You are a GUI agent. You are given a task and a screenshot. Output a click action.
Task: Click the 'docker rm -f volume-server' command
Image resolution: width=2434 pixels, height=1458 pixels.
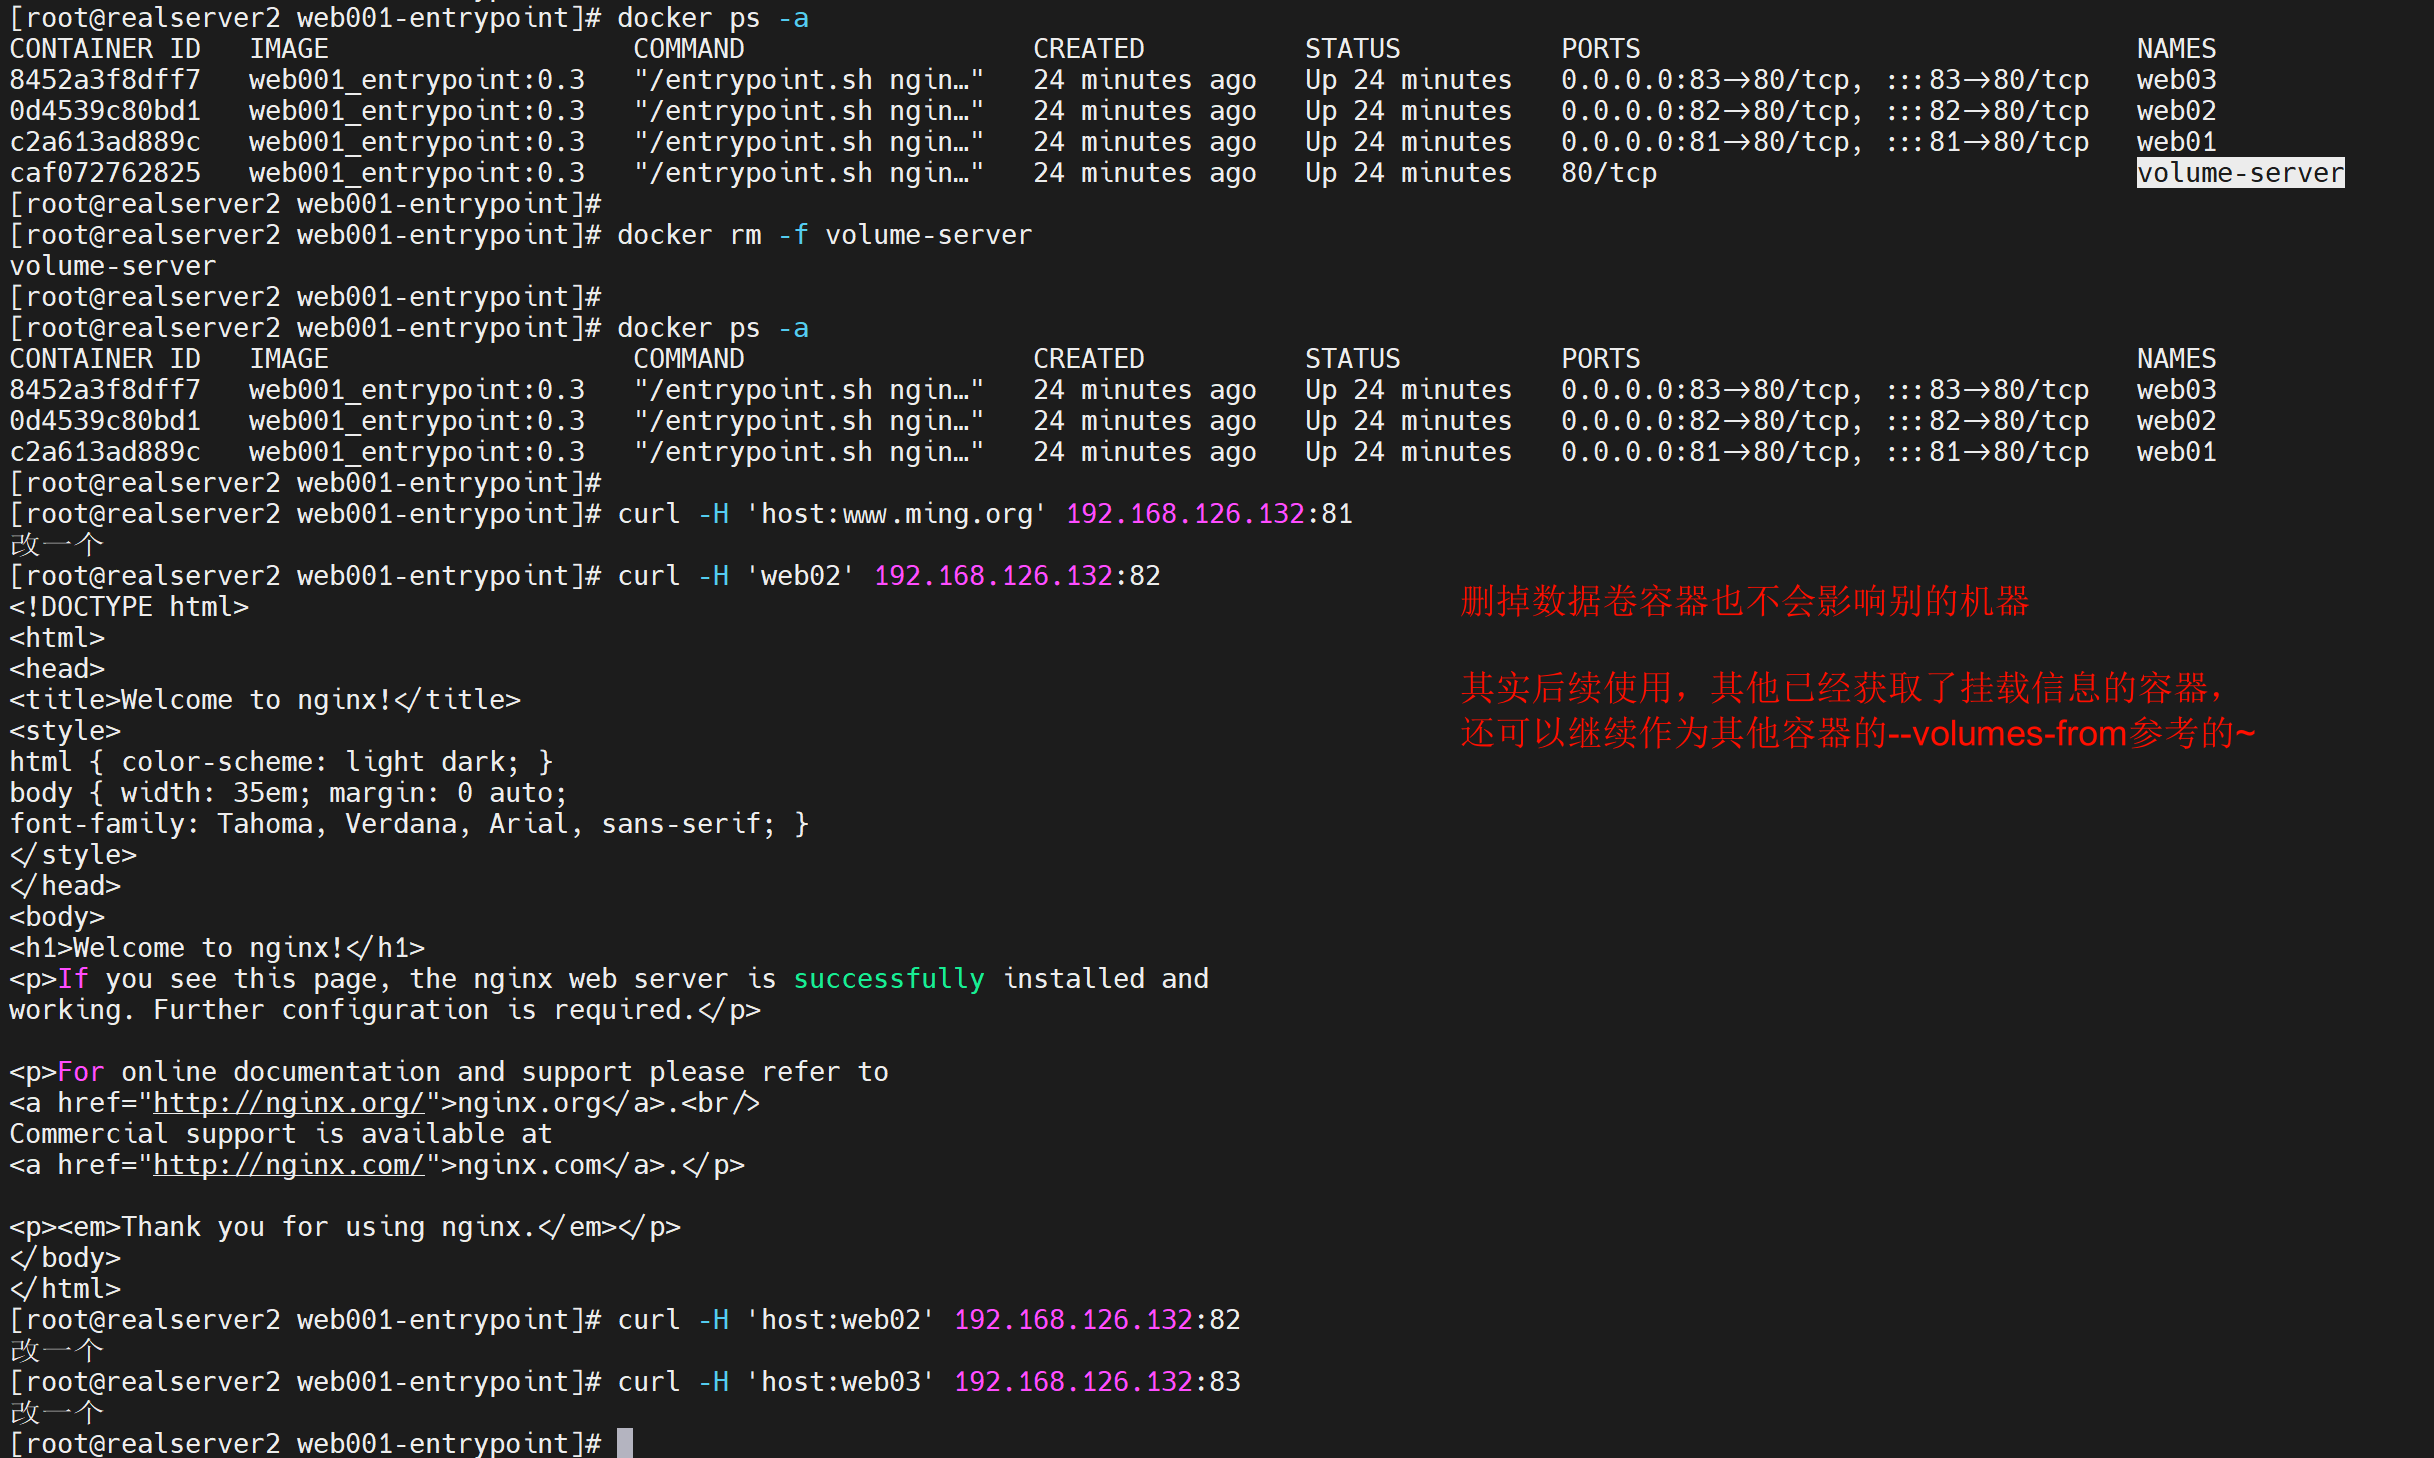tap(823, 235)
